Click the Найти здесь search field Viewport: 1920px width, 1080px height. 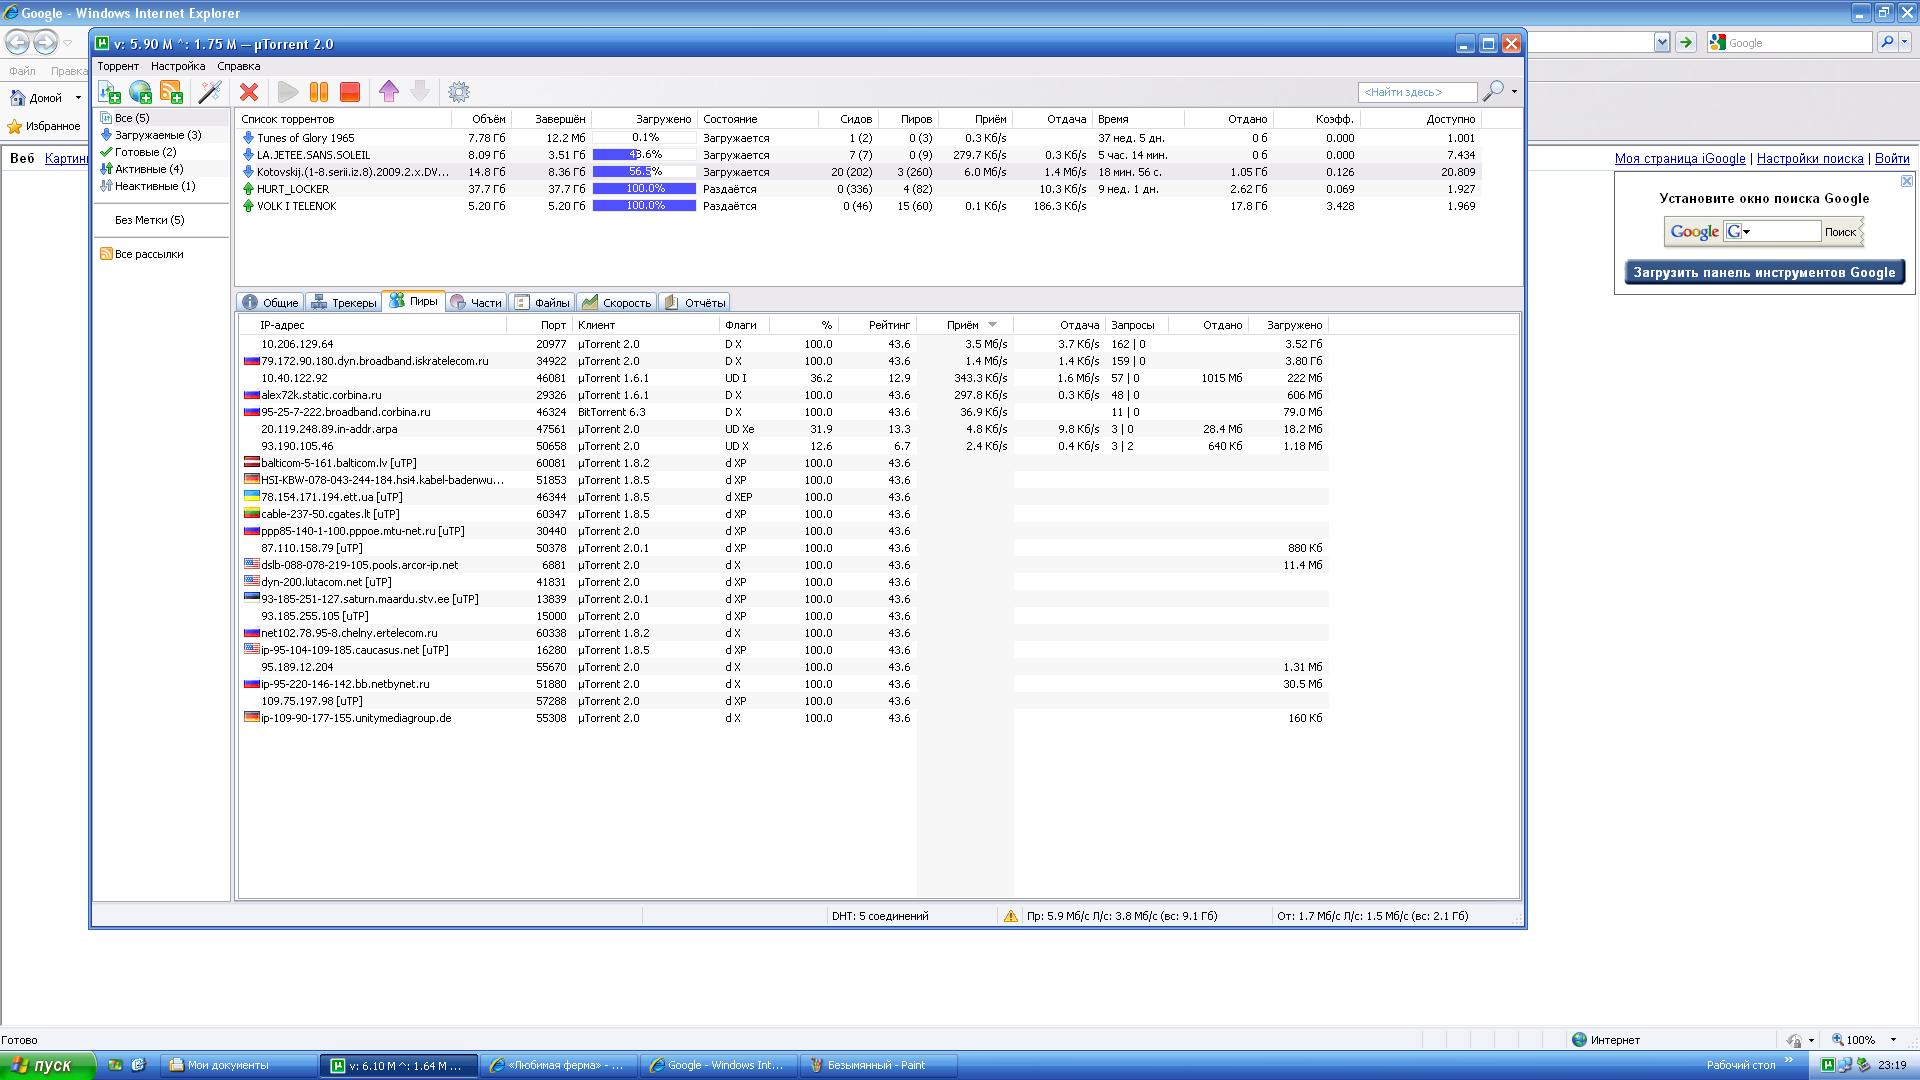1416,92
